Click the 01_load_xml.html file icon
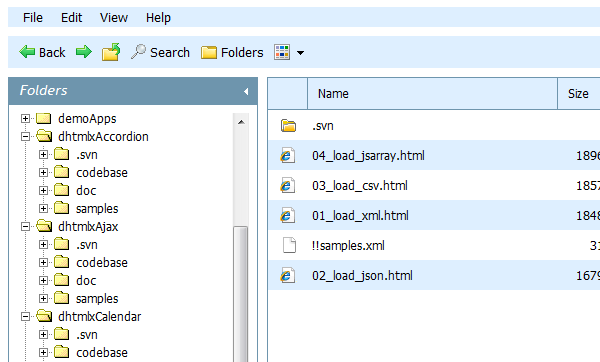The height and width of the screenshot is (362, 600). coord(287,215)
